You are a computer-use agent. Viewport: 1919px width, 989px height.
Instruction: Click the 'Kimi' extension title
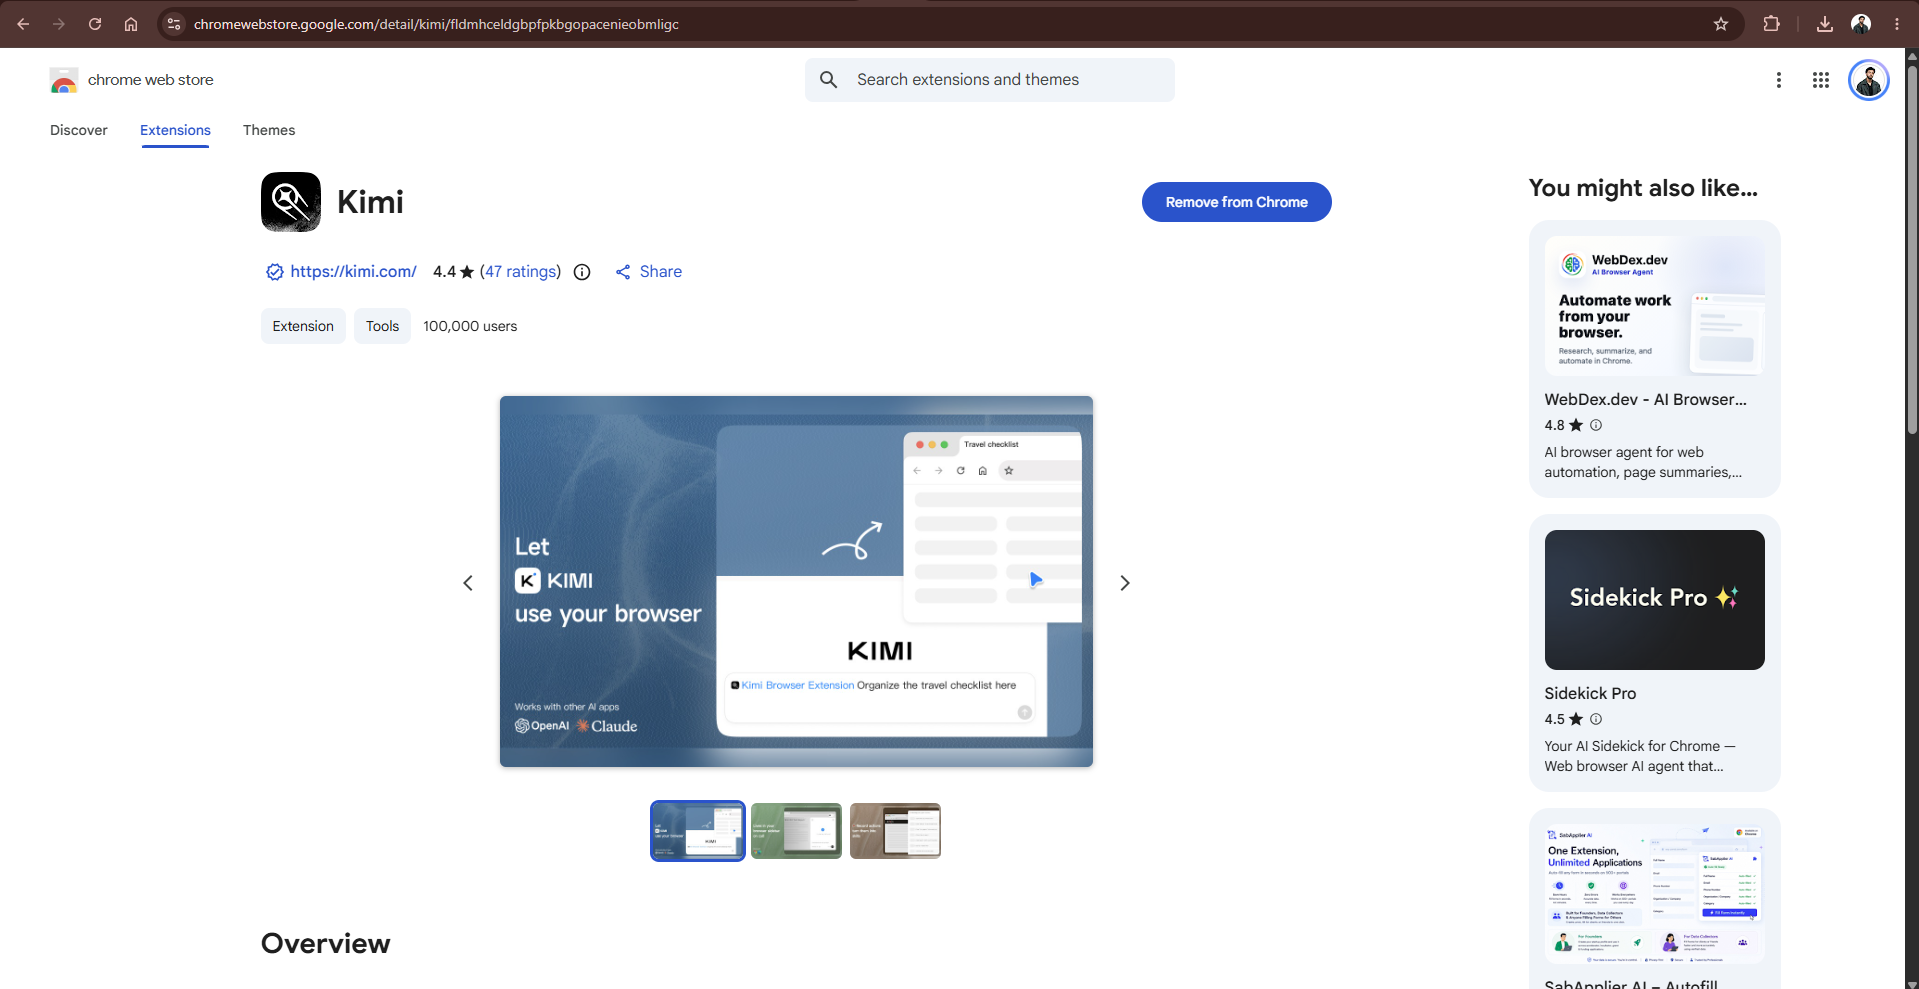pos(370,202)
